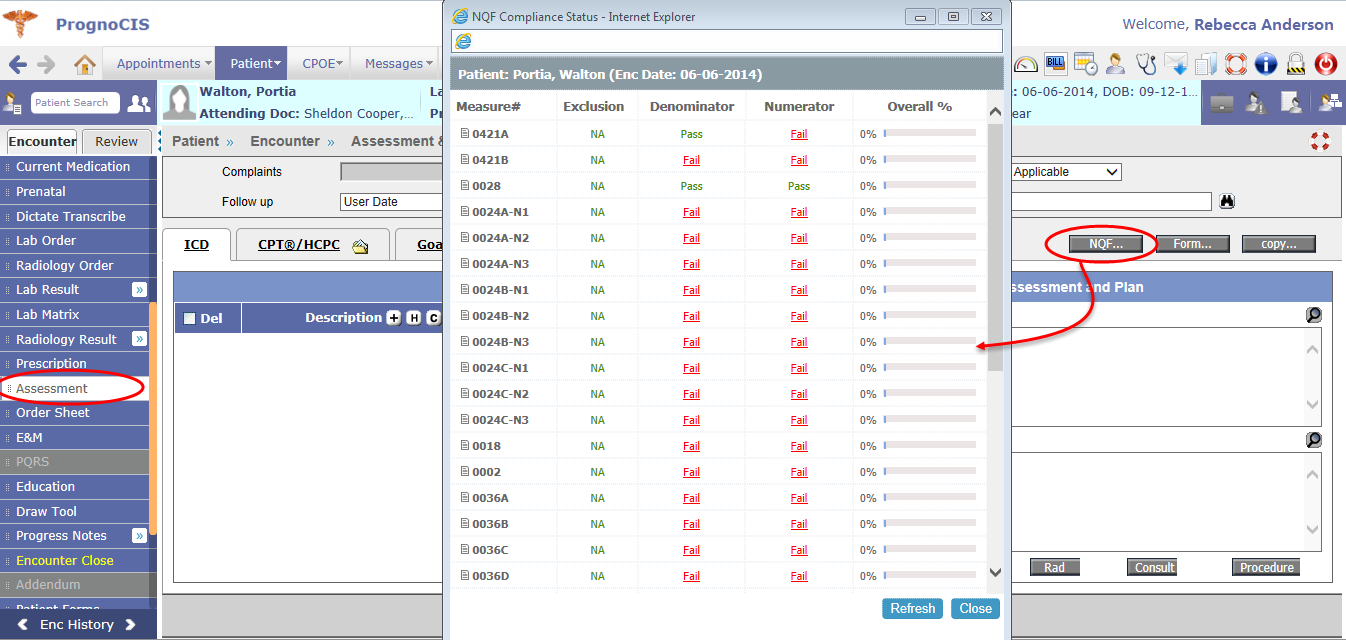Switch to the Review tab
1346x640 pixels.
click(116, 142)
